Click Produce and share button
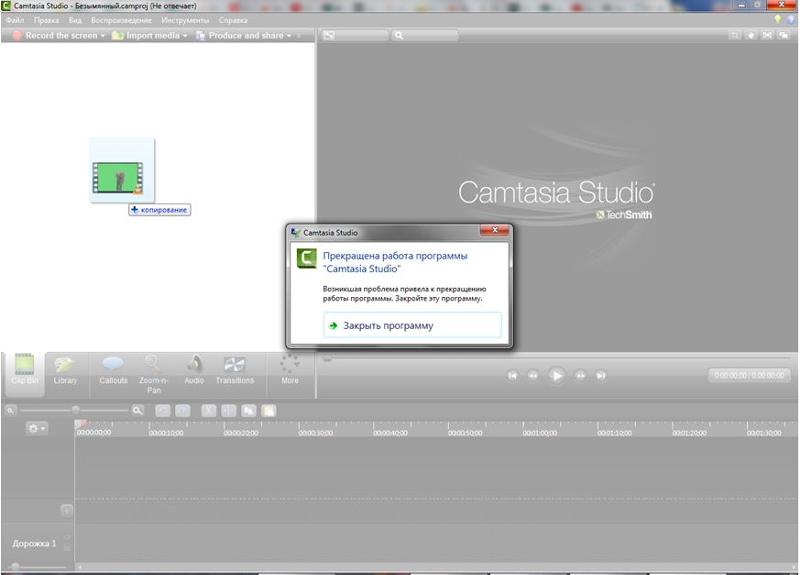 (240, 36)
